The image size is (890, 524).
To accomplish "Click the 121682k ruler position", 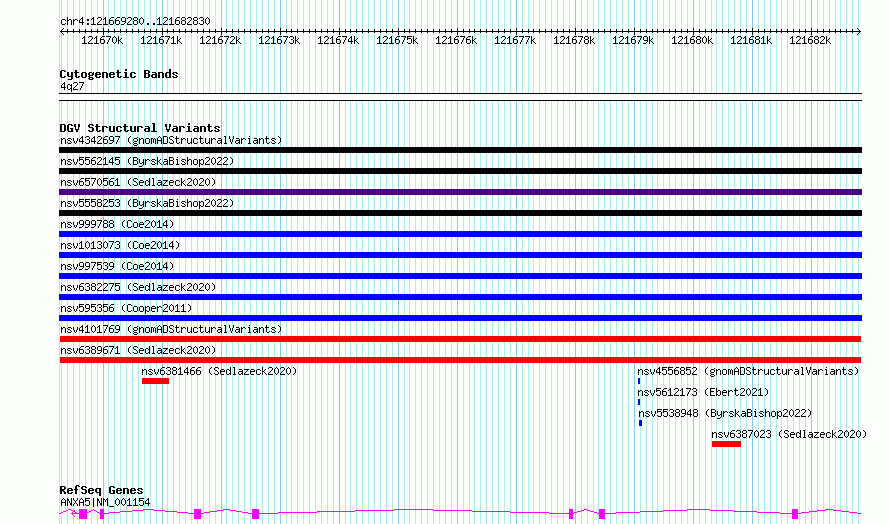I will click(x=811, y=41).
